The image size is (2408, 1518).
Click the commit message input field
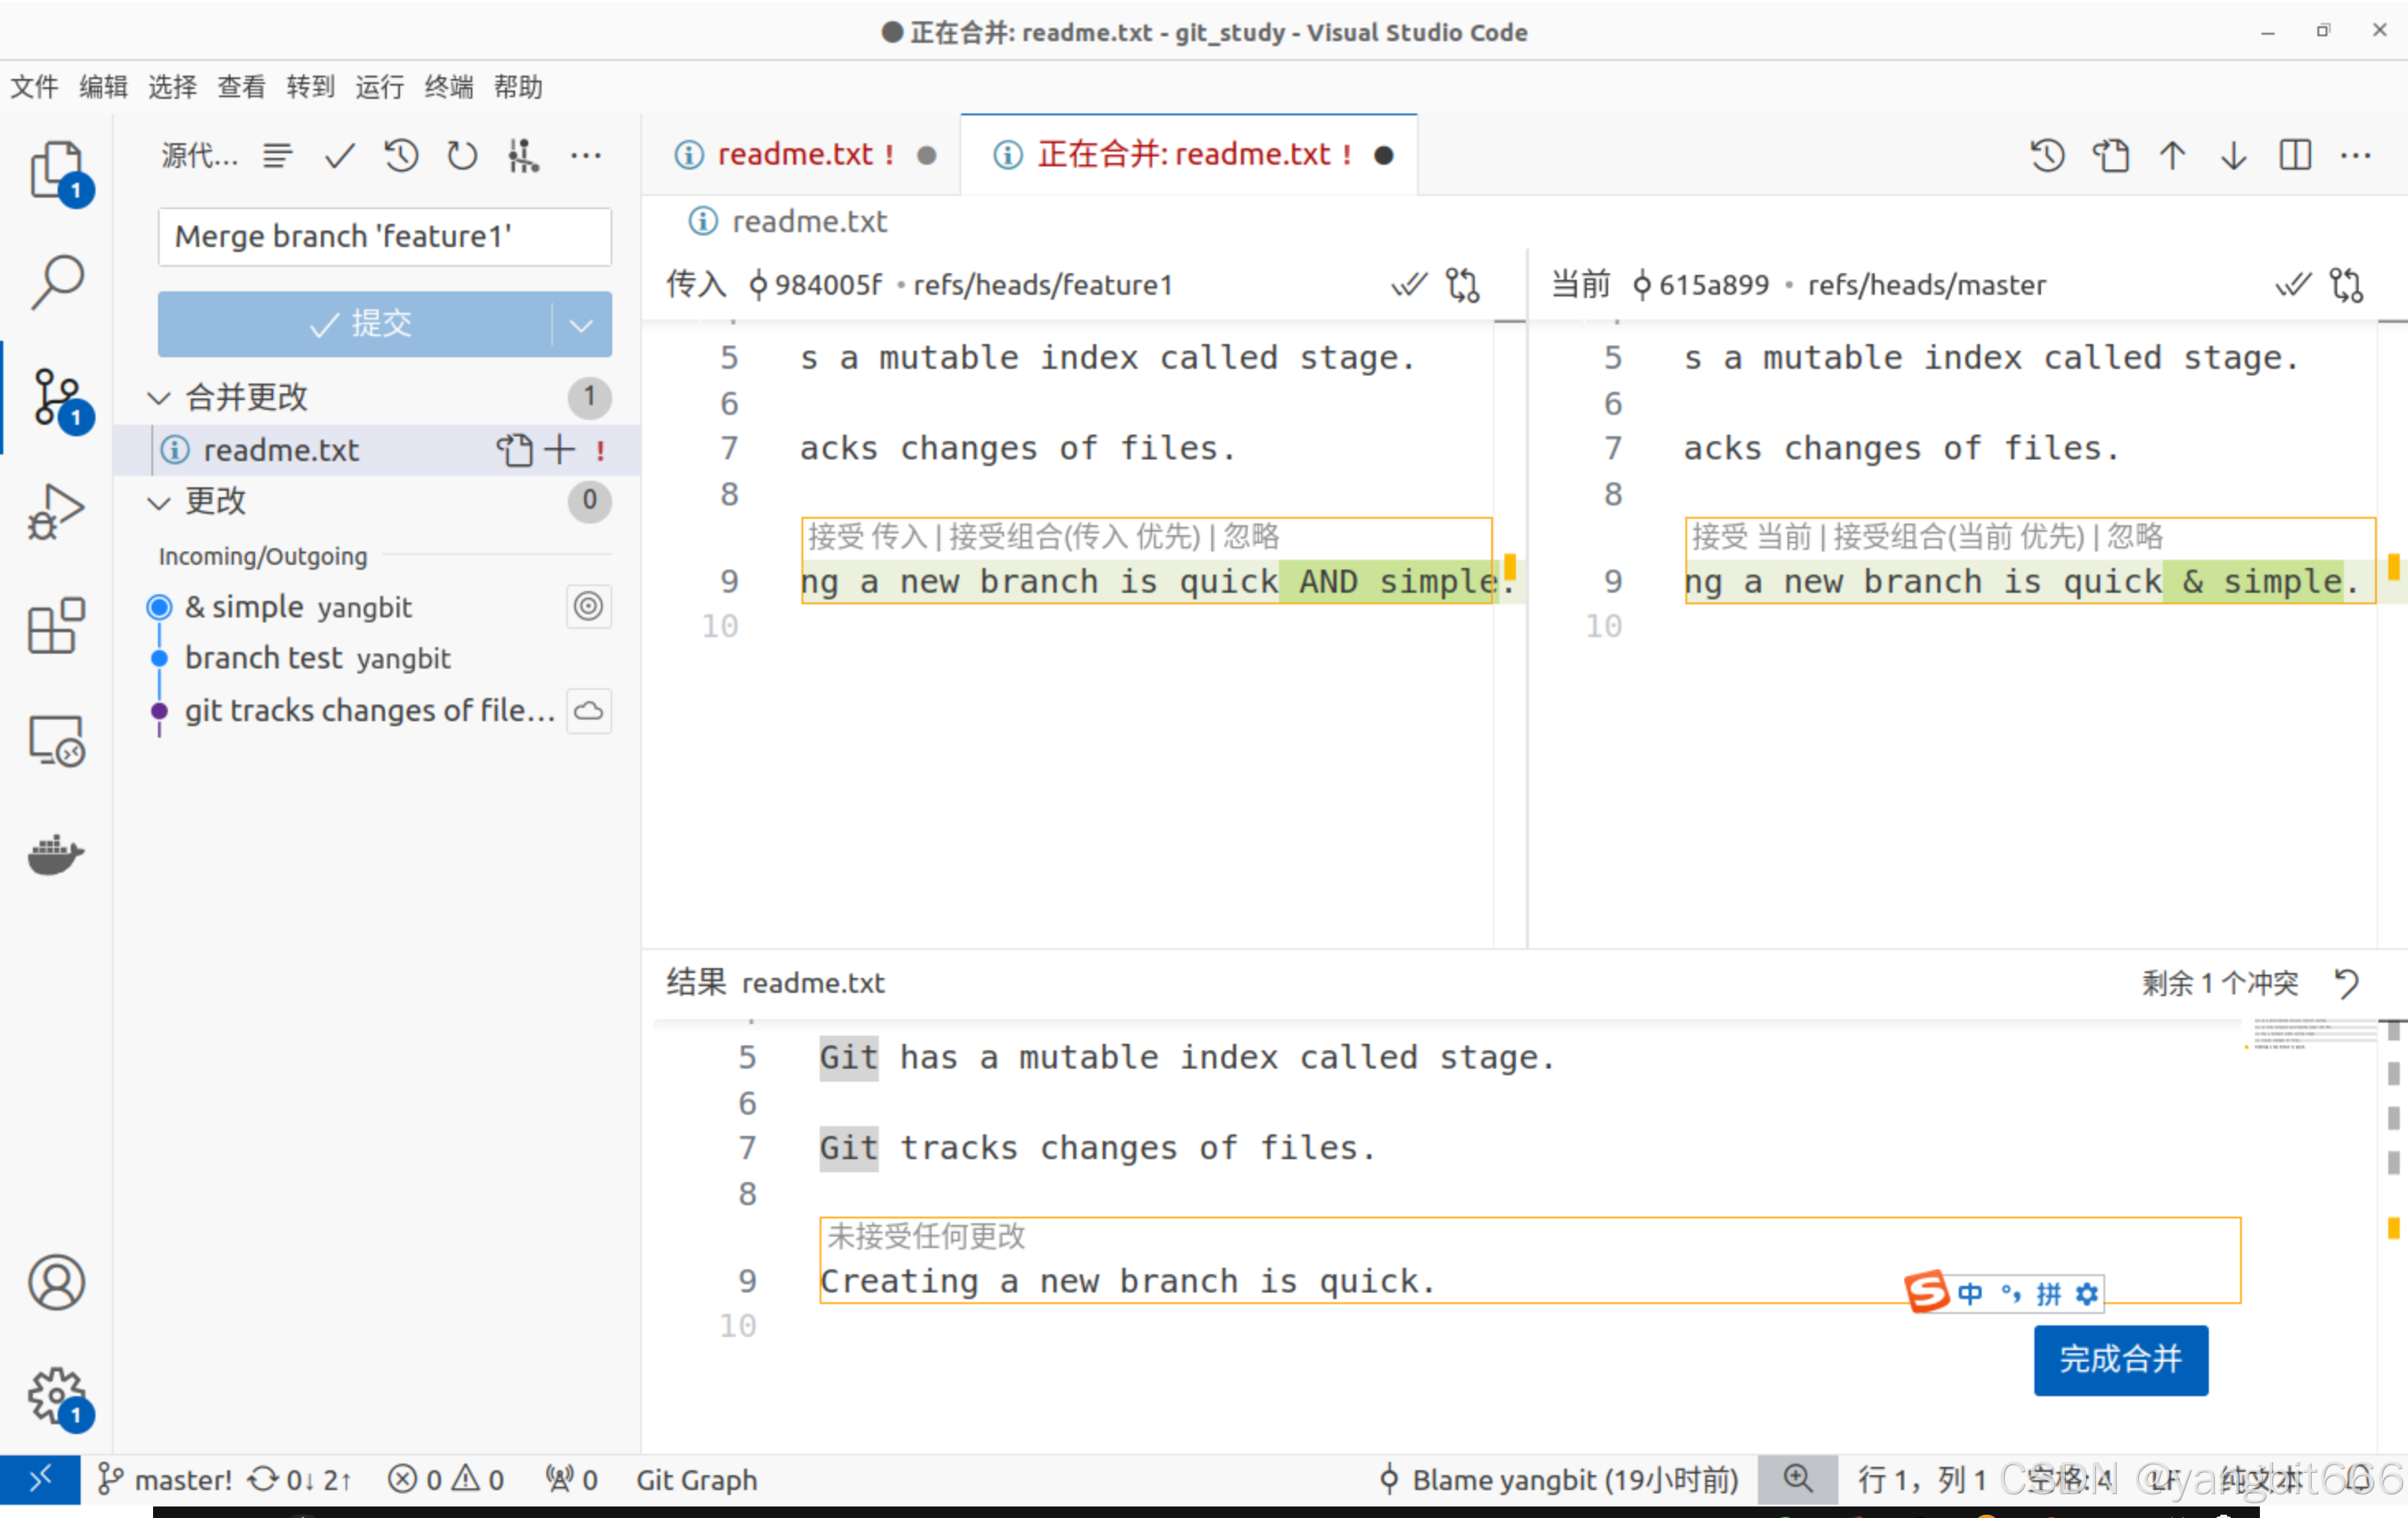pos(384,237)
